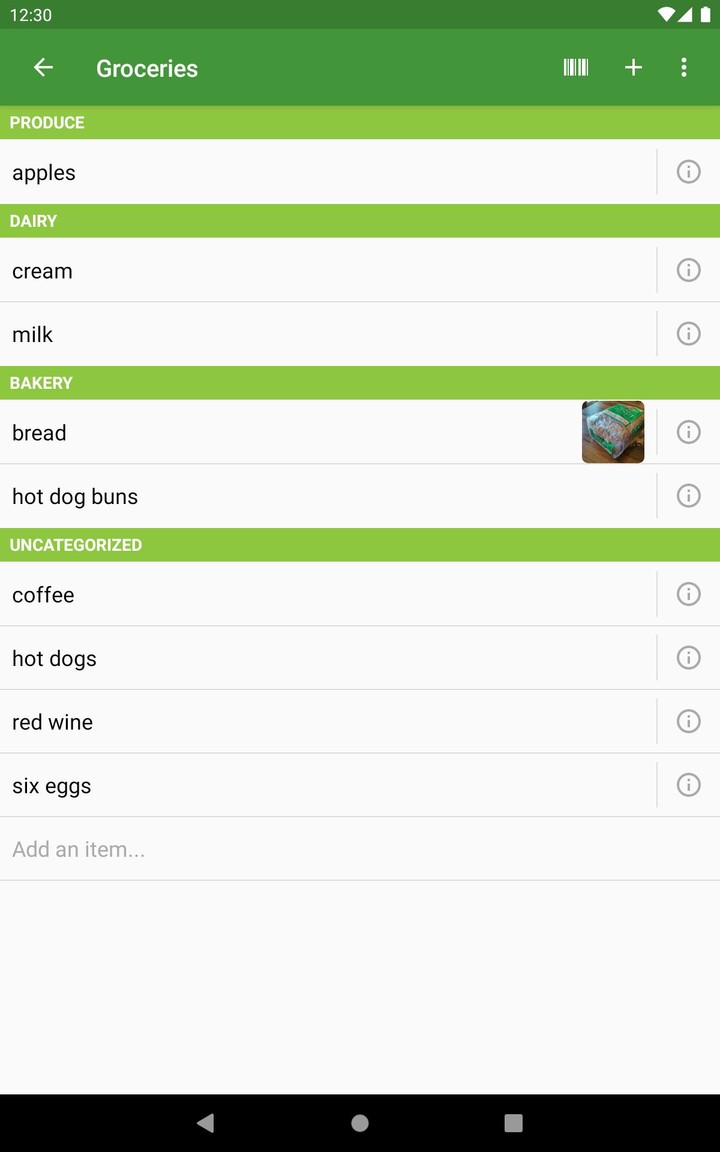This screenshot has height=1152, width=720.
Task: Open info for apples
Action: (688, 172)
